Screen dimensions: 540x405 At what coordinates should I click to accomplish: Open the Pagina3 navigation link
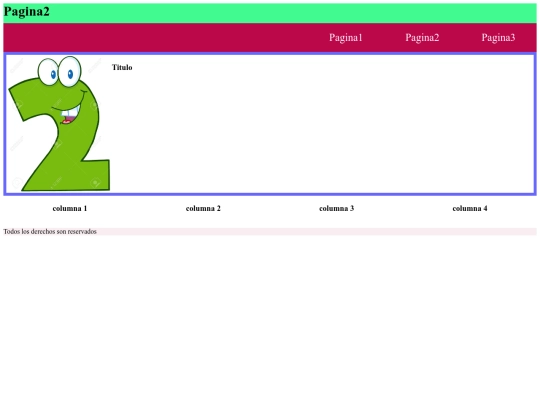point(498,38)
